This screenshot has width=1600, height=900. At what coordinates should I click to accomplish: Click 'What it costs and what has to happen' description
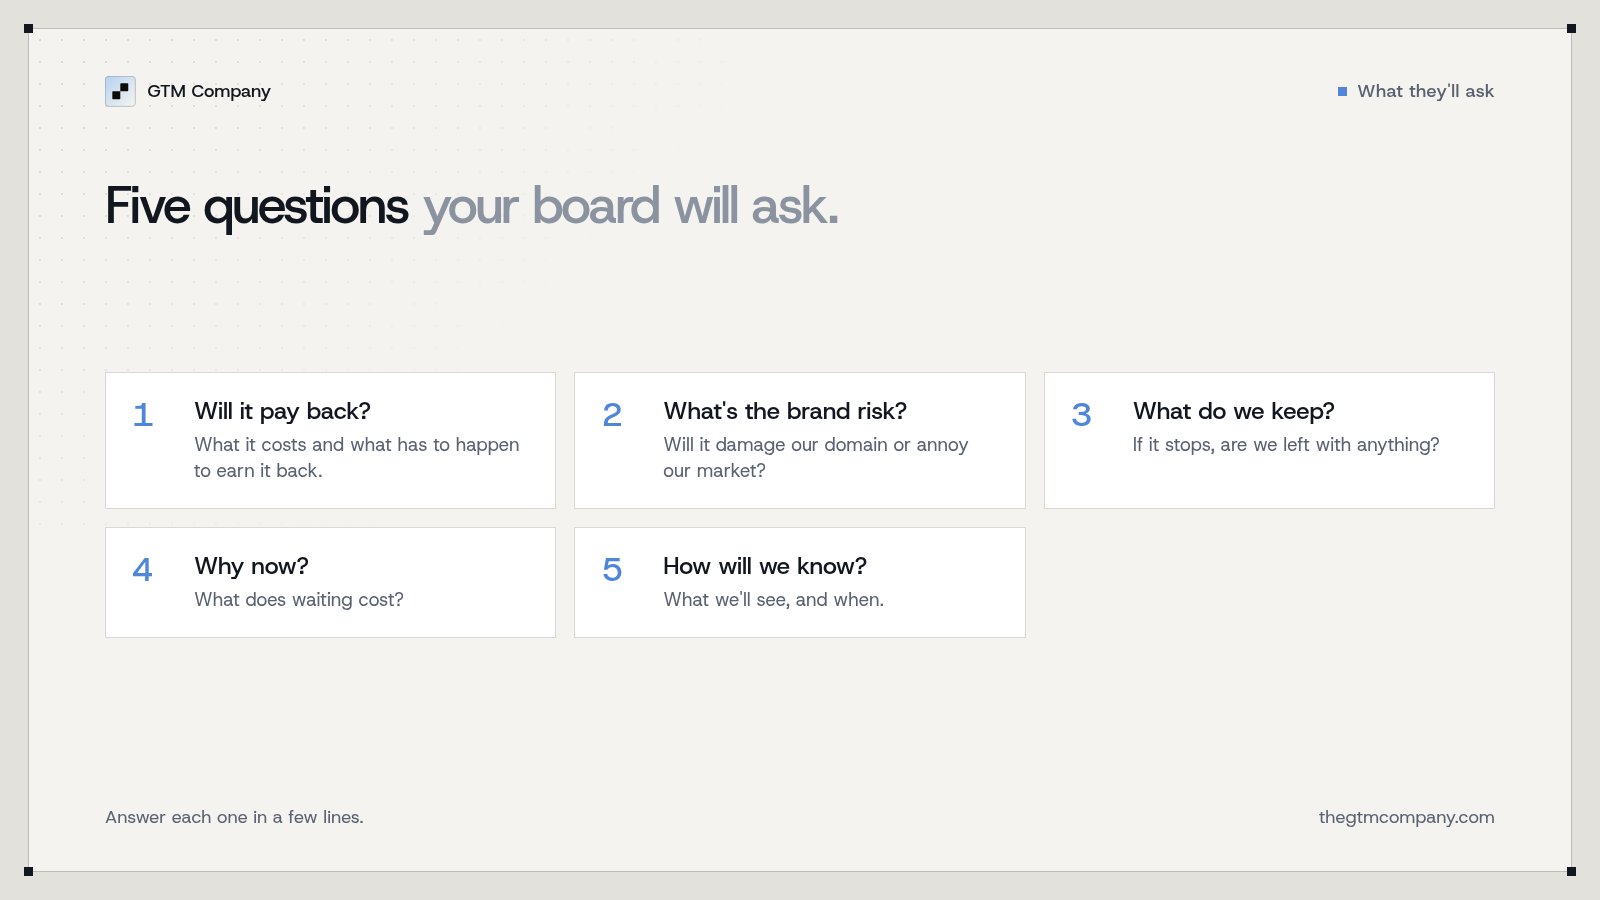coord(357,457)
